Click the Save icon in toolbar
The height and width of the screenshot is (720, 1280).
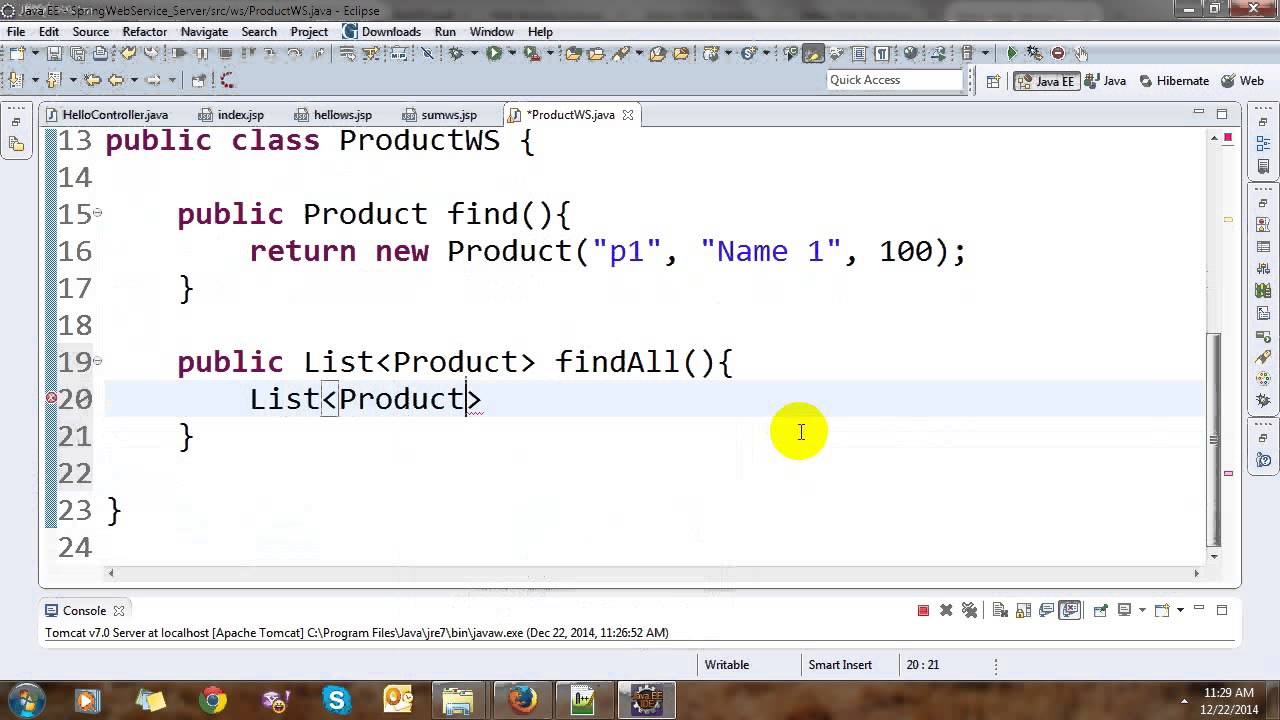coord(54,53)
